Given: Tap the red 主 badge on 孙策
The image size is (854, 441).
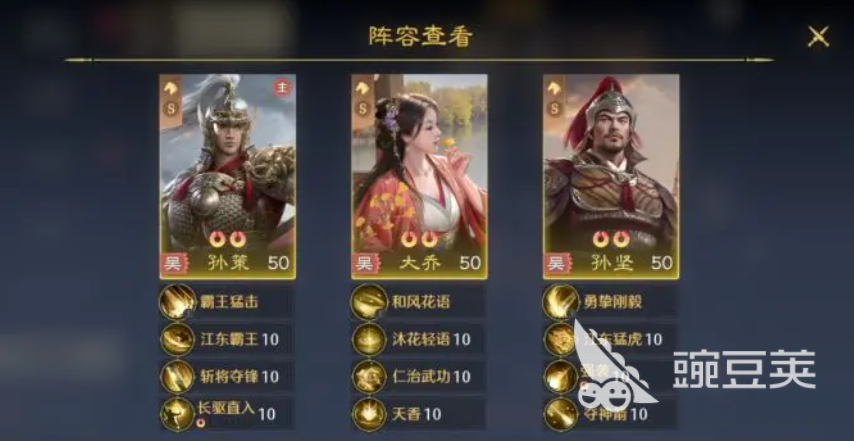Looking at the screenshot, I should pyautogui.click(x=282, y=87).
